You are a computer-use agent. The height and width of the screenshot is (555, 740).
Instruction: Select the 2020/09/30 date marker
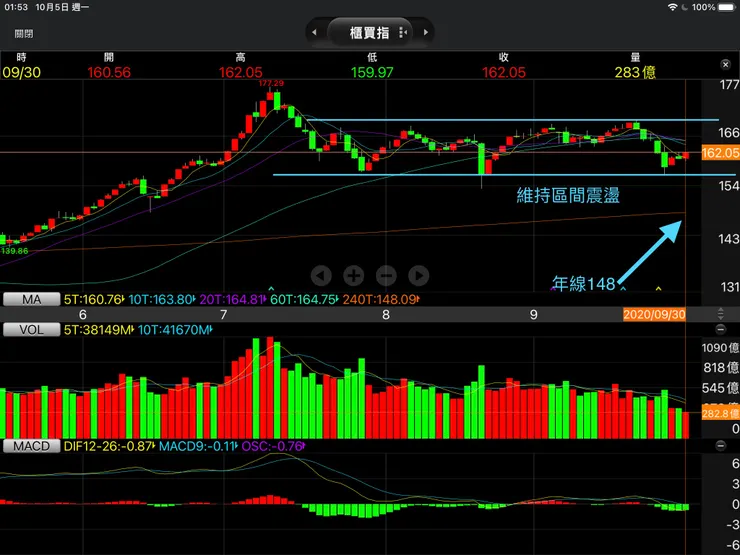654,314
